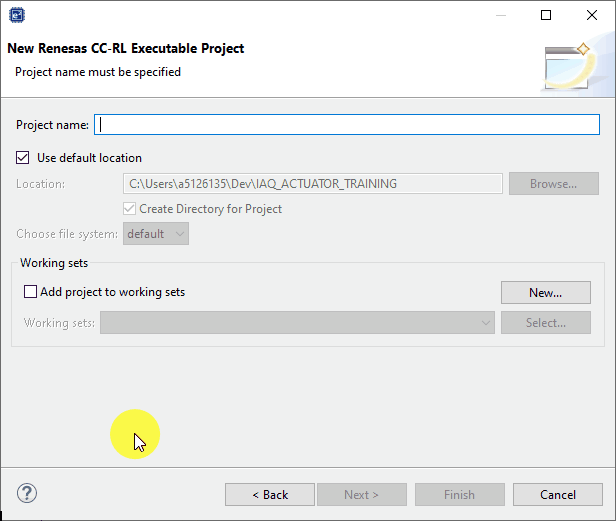The width and height of the screenshot is (616, 521).
Task: Click in the Project name text field
Action: tap(346, 125)
